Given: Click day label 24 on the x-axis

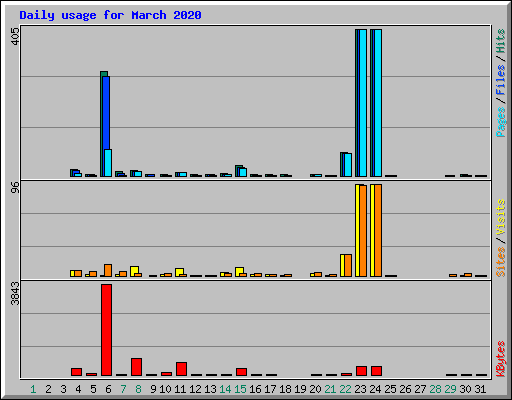Looking at the screenshot, I should (375, 389).
